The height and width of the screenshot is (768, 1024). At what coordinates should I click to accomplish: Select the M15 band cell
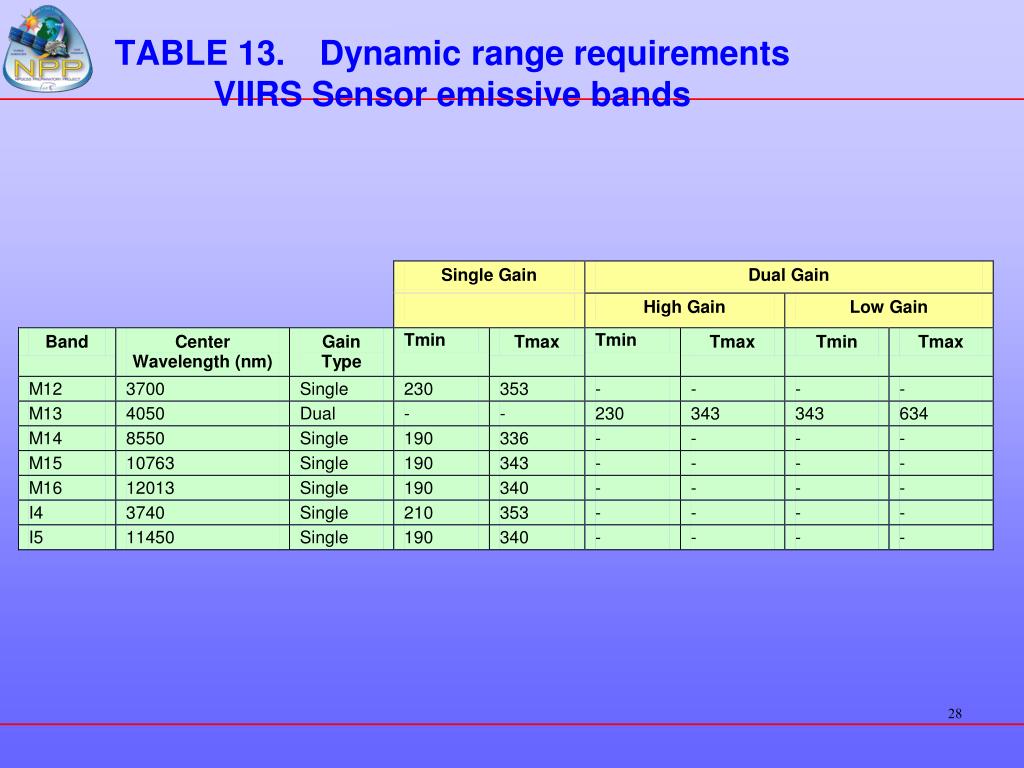tap(67, 464)
